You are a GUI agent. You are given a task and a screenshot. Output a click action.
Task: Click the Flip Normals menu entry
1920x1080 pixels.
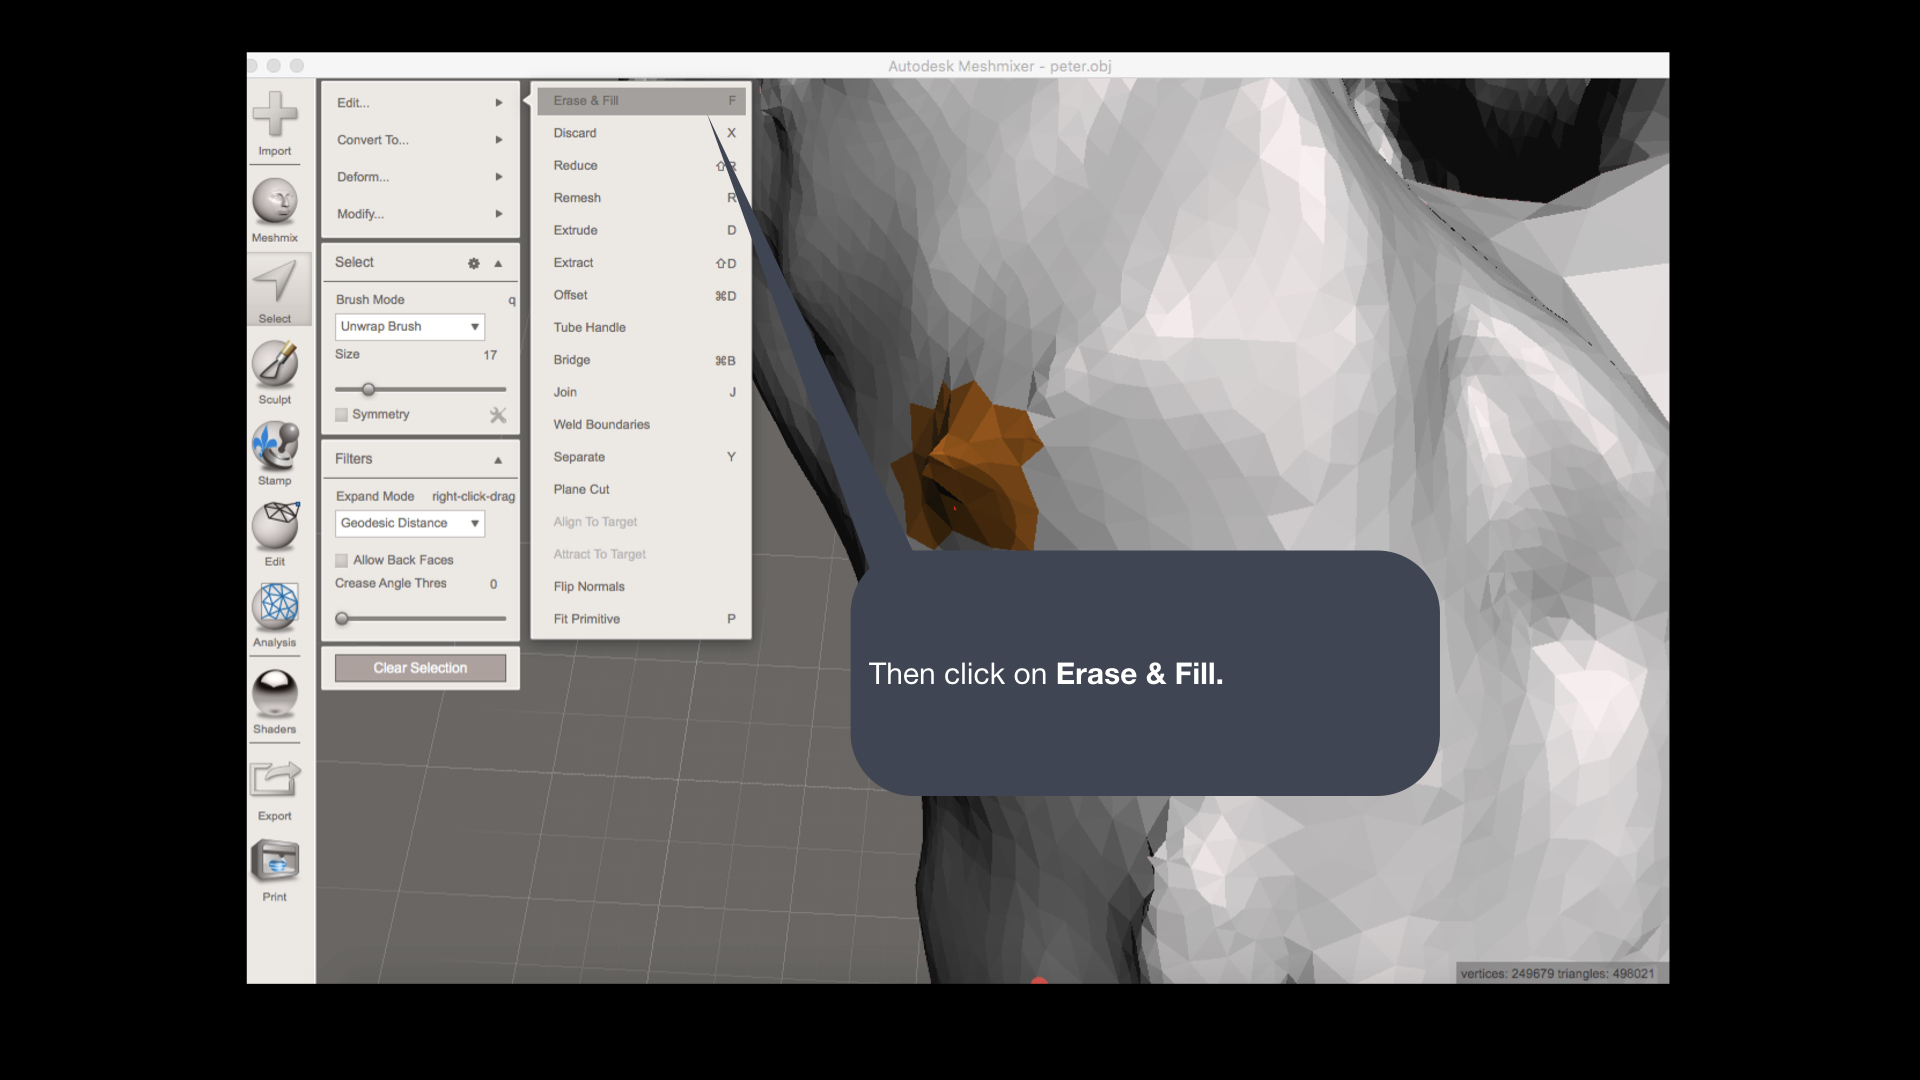[589, 587]
